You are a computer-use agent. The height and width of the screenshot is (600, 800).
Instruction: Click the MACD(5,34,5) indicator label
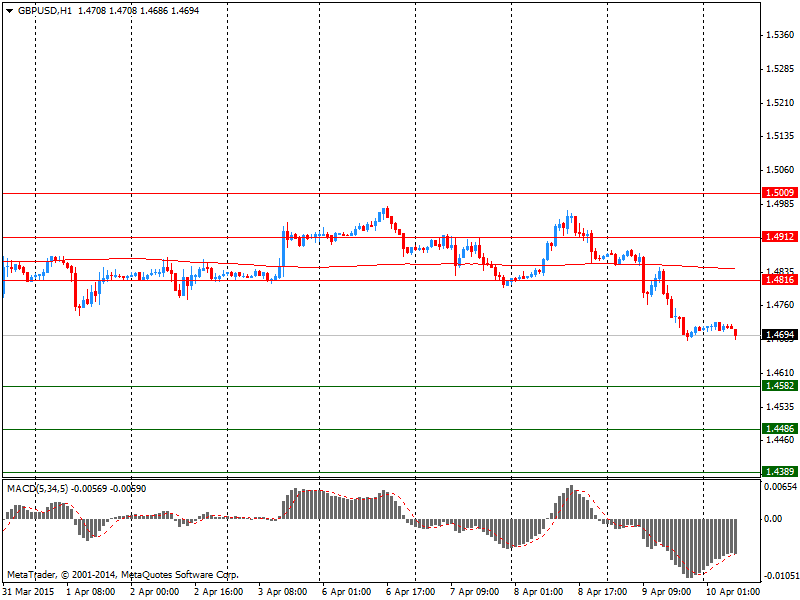coord(37,489)
